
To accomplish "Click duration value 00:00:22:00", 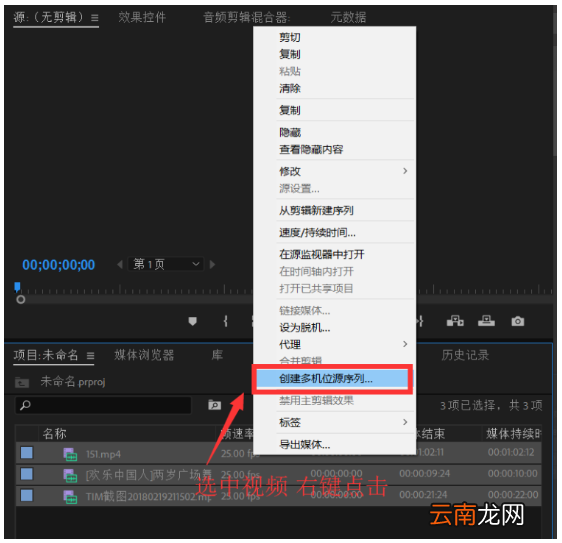I will tap(513, 495).
